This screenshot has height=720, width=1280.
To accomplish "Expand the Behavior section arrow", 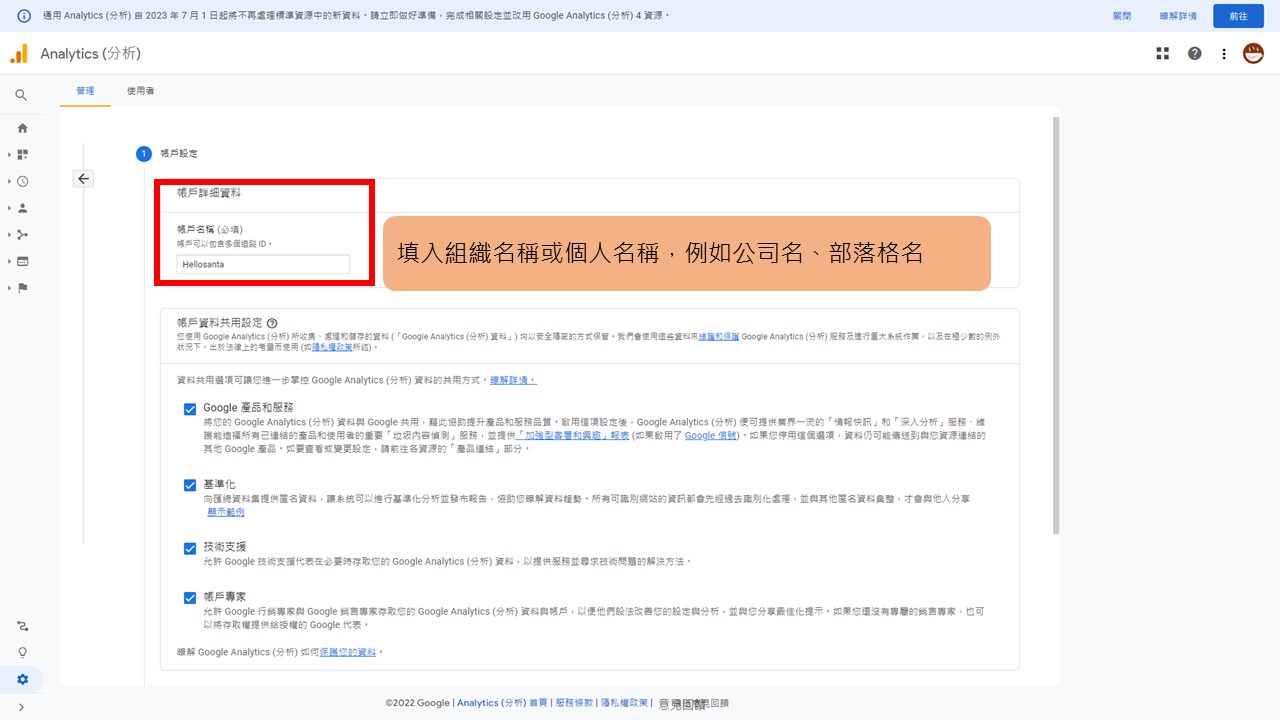I will coord(9,261).
